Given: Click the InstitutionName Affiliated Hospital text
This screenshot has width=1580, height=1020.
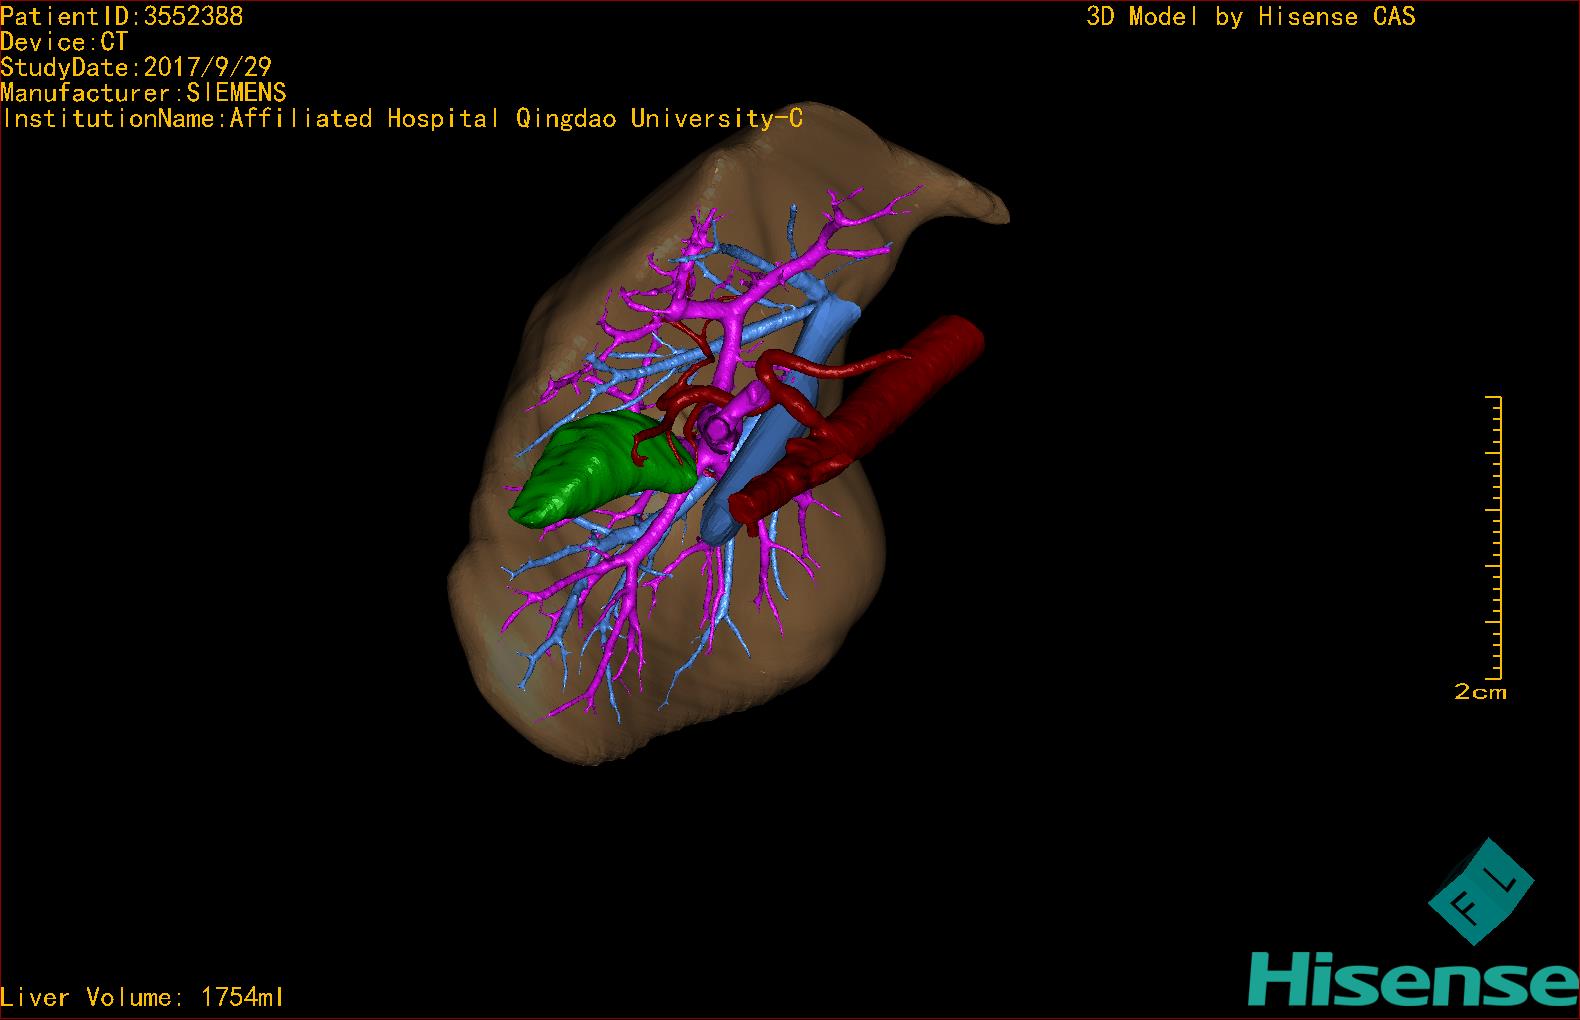Looking at the screenshot, I should [x=402, y=119].
